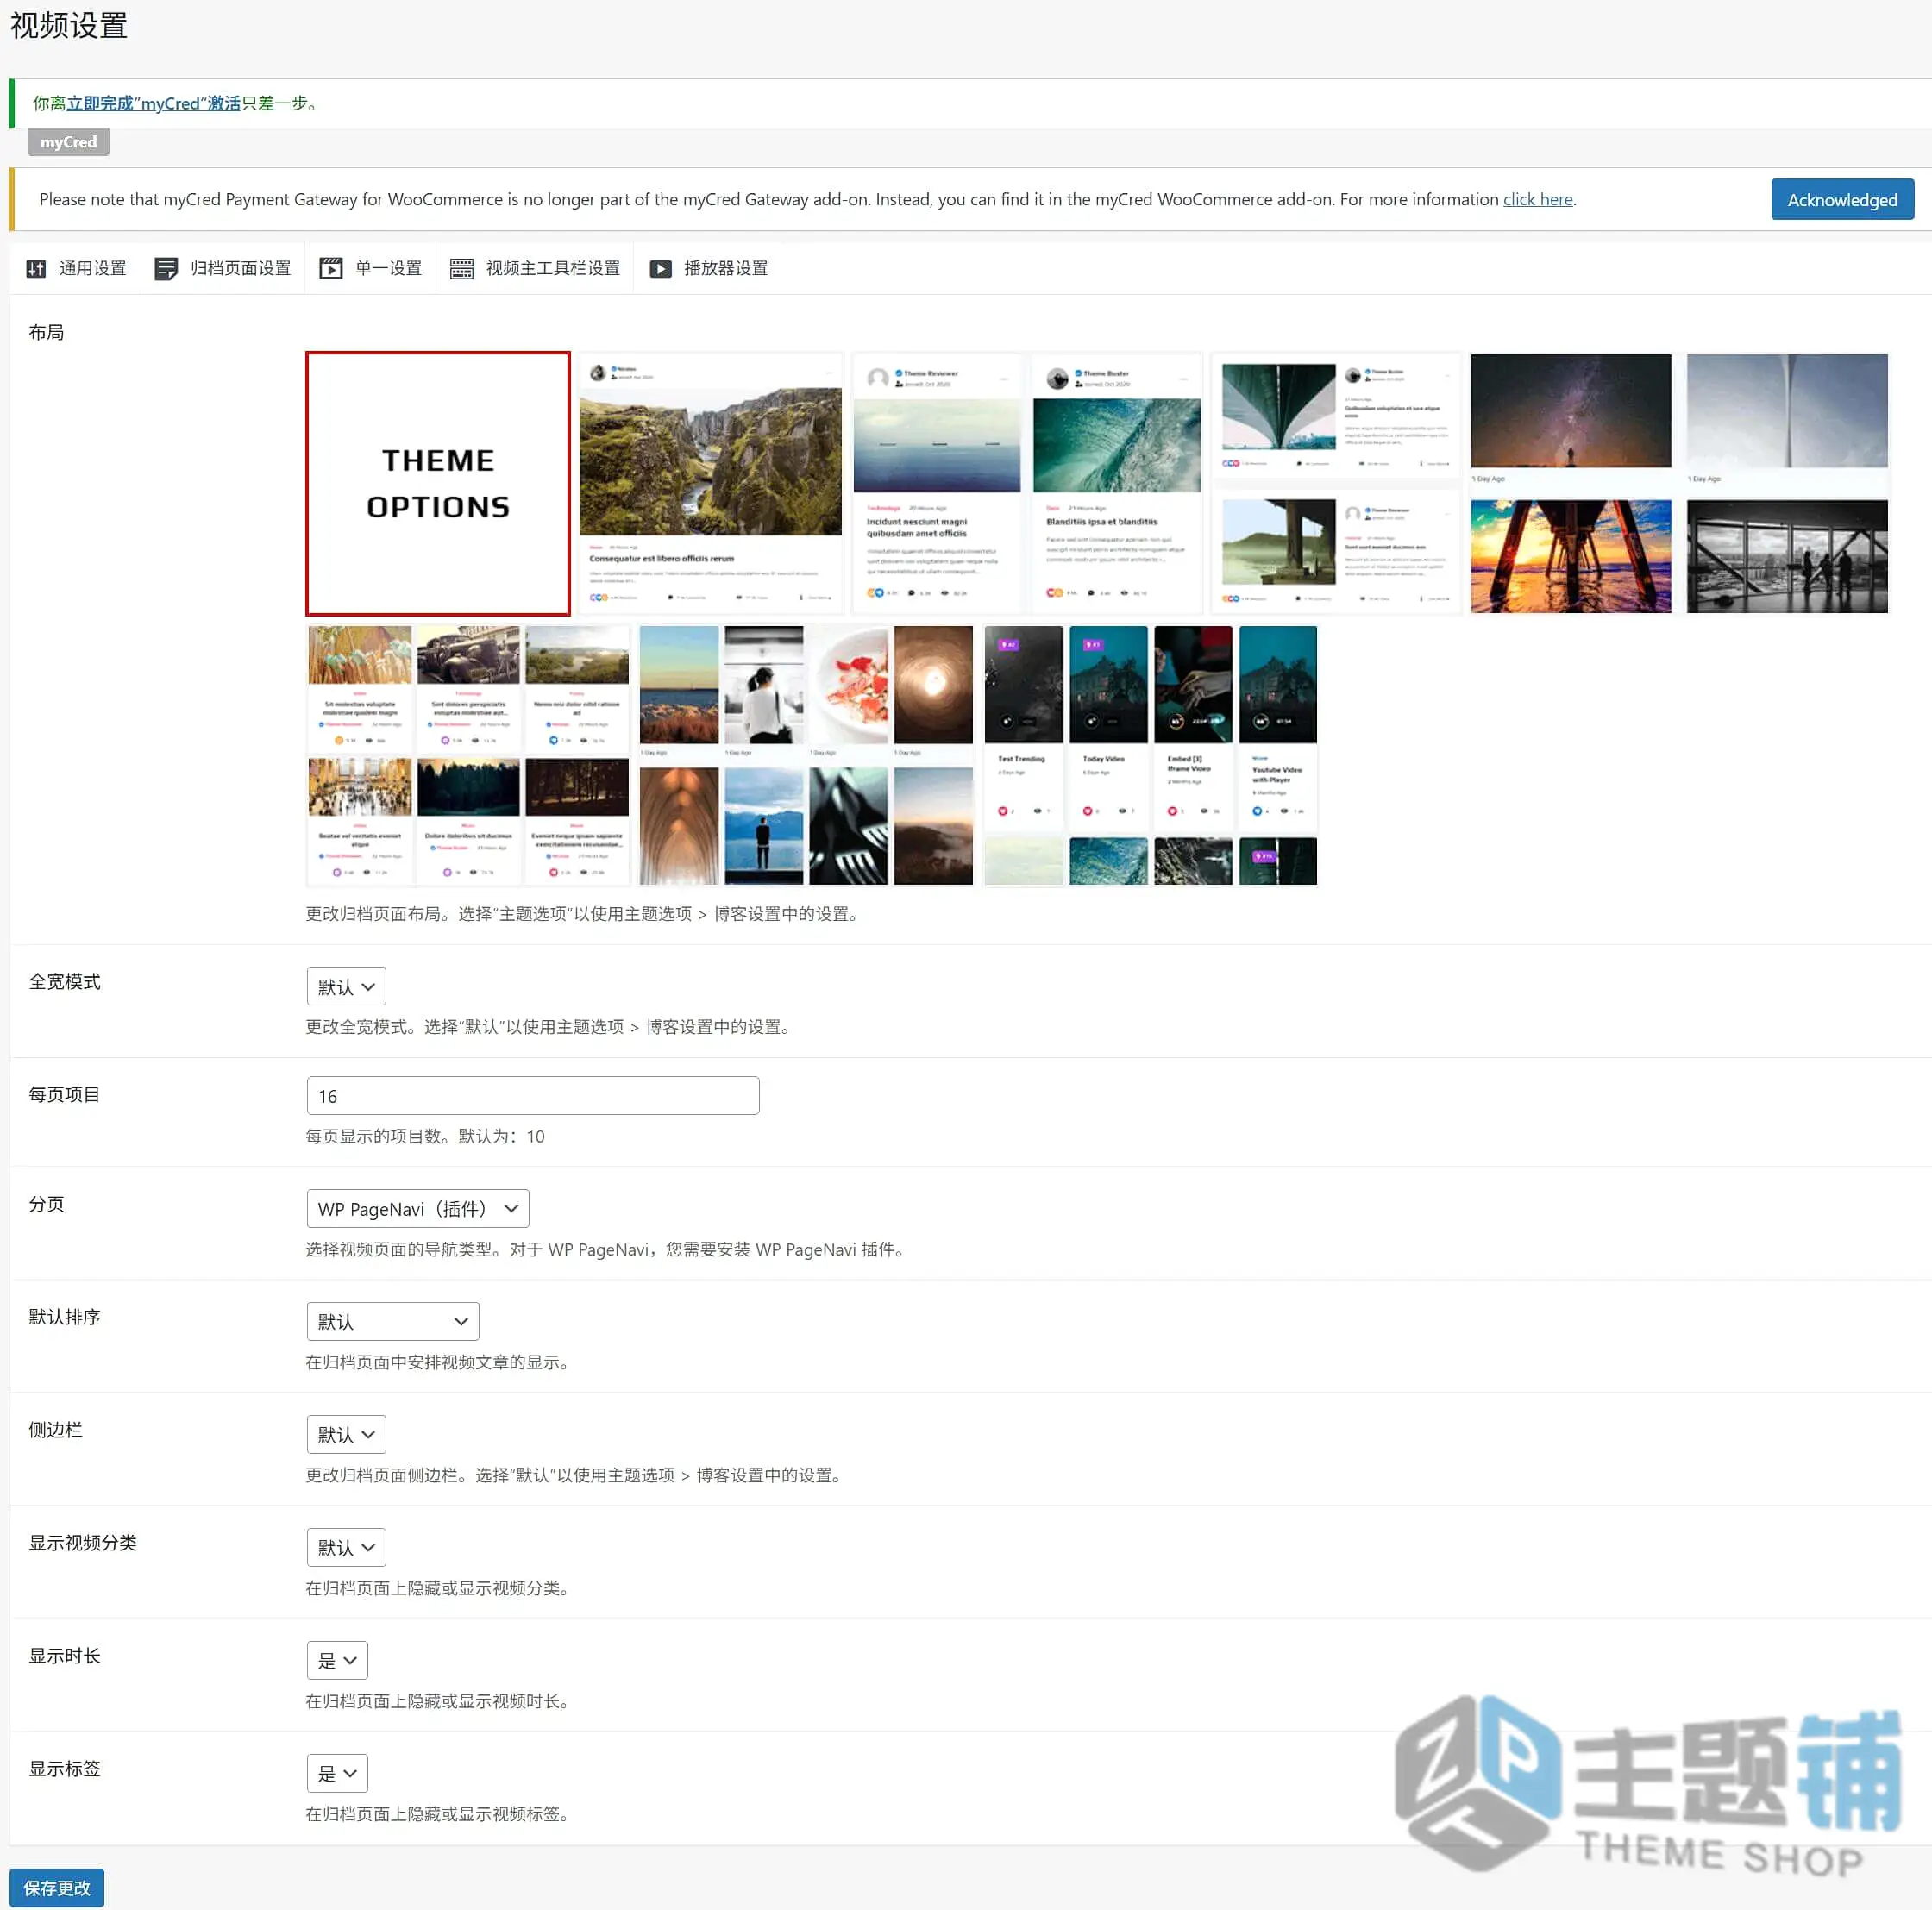Viewport: 1932px width, 1910px height.
Task: Click the 每页项目 number field
Action: tap(533, 1096)
